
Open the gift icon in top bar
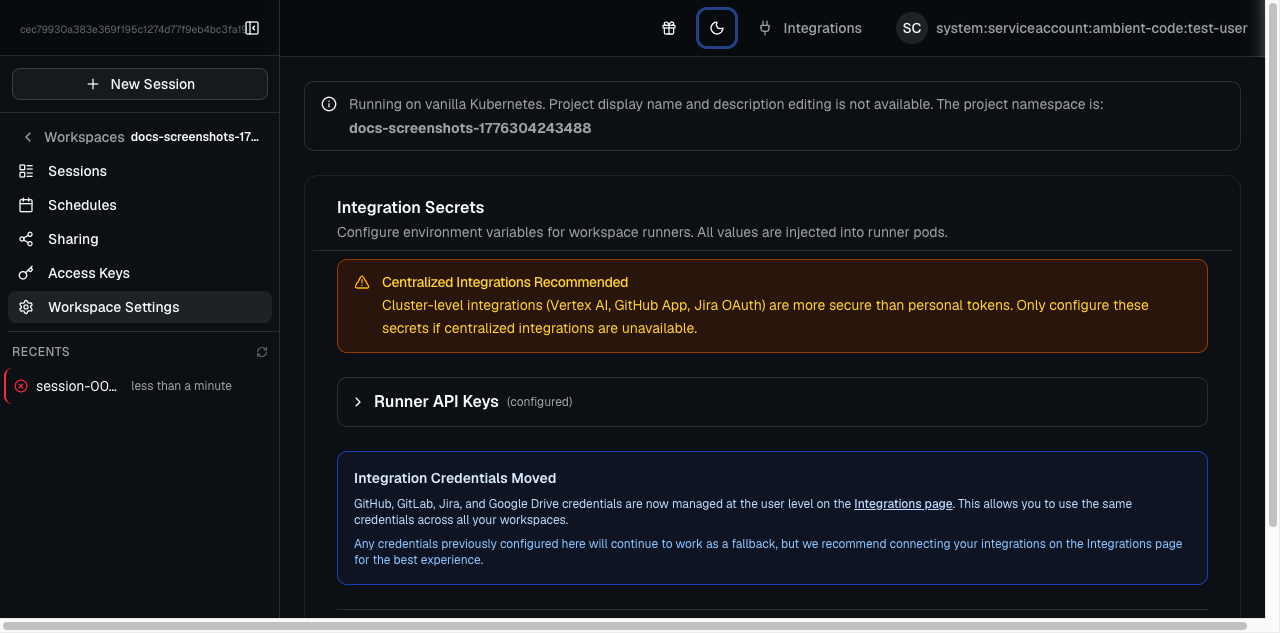(x=669, y=28)
